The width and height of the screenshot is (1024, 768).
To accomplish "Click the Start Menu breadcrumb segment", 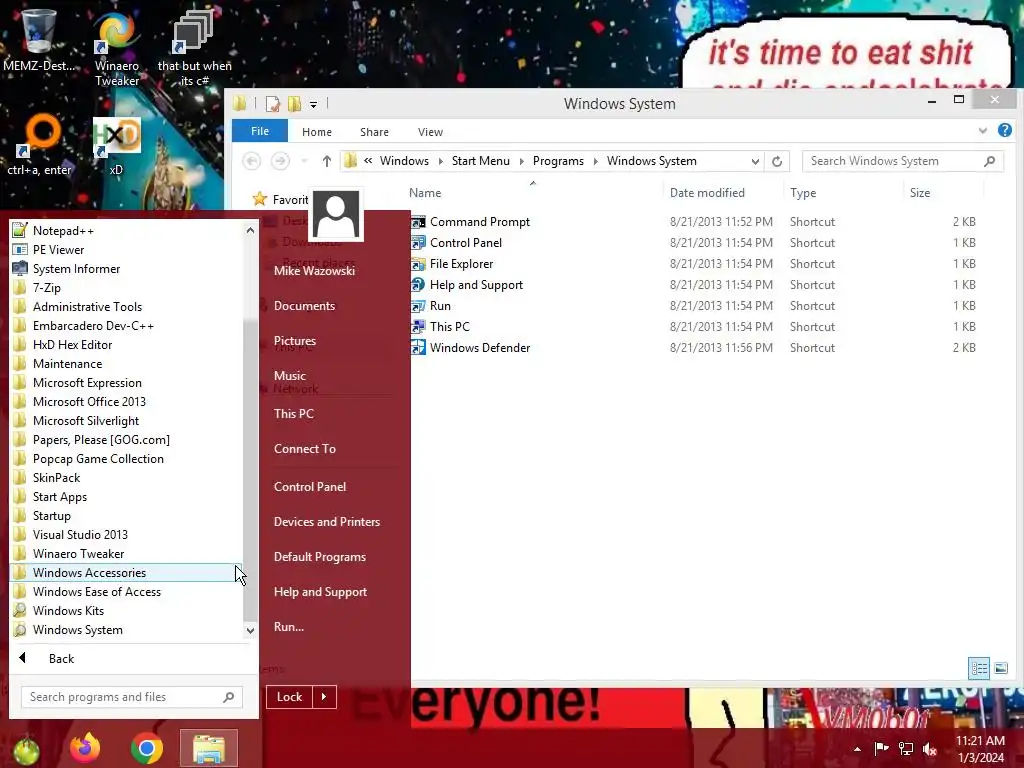I will pyautogui.click(x=481, y=161).
